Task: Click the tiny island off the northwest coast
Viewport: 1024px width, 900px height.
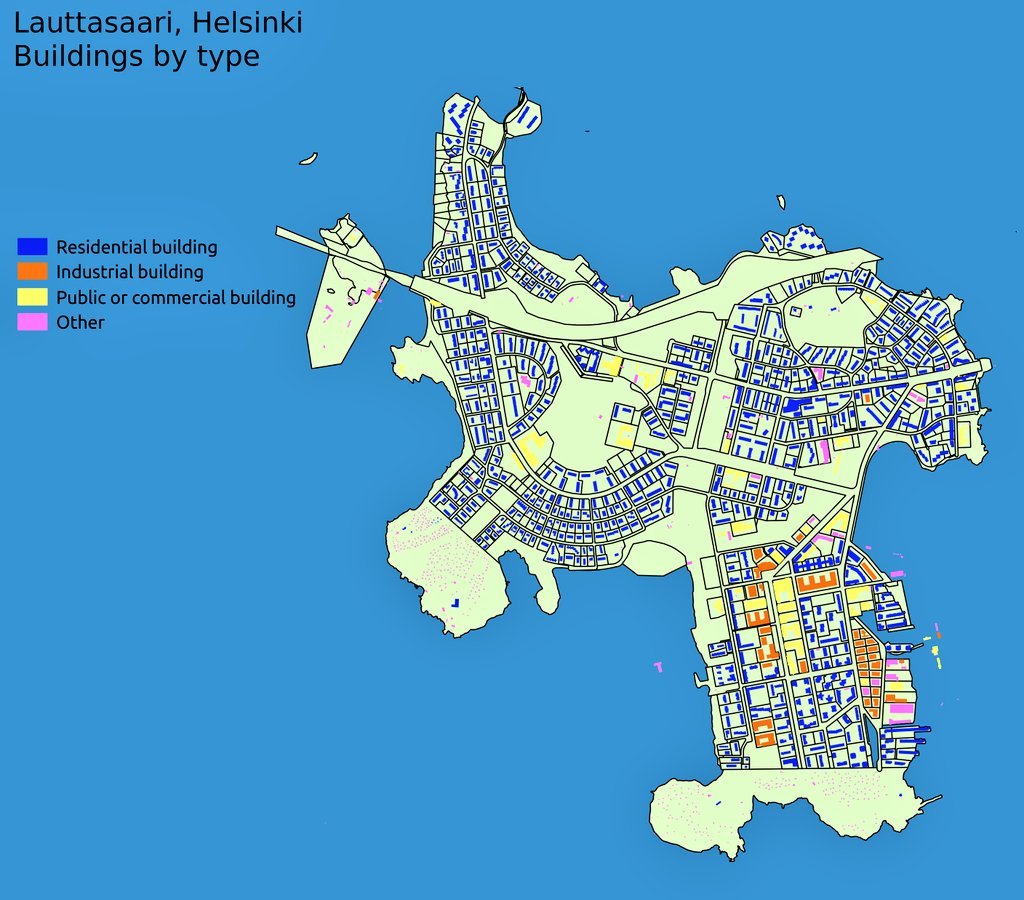Action: (308, 158)
